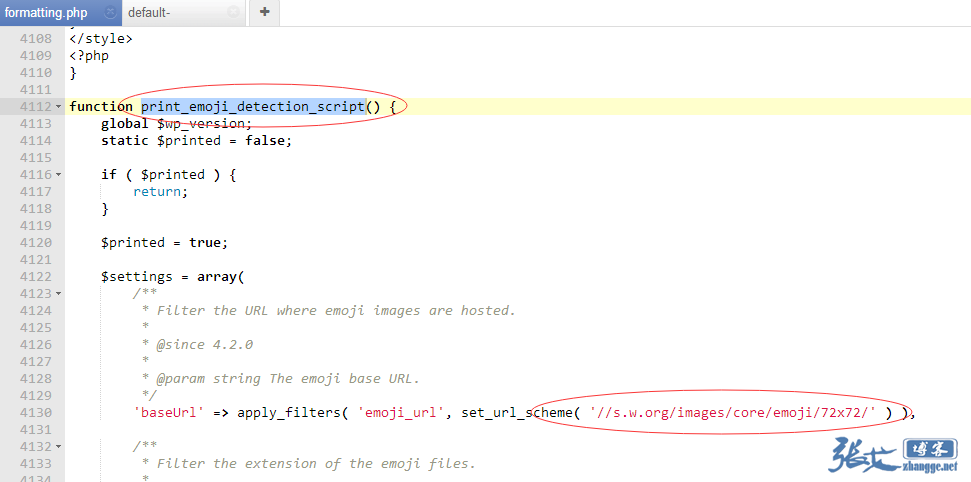Click line number 4120 in the gutter
Viewport: 971px width, 482px height.
click(x=35, y=243)
